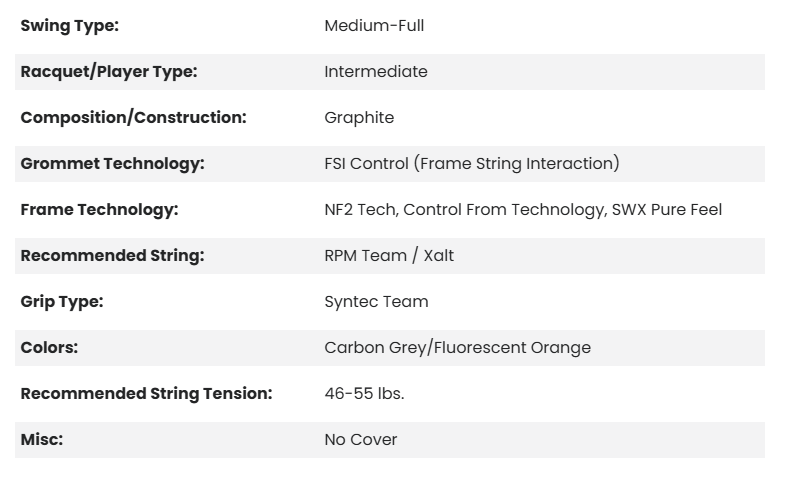Select the RPM Team / Xalt value
The image size is (794, 500).
pyautogui.click(x=389, y=256)
